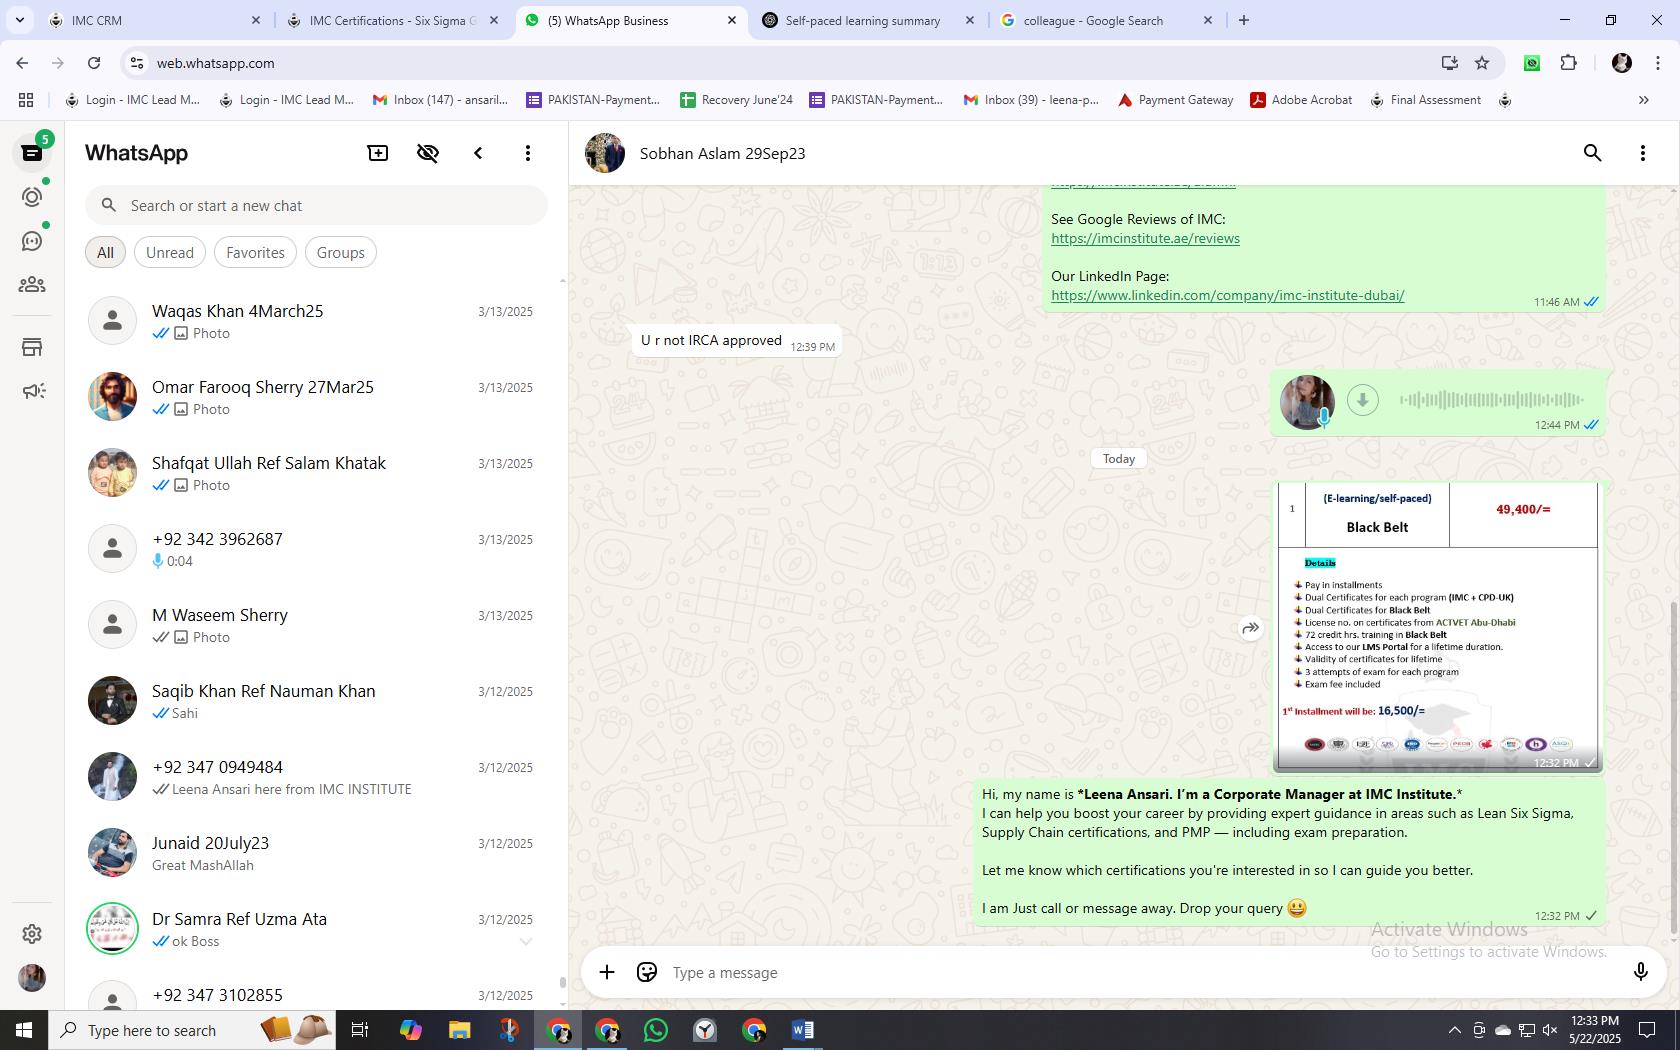Filter chats by Favorites

(x=255, y=253)
